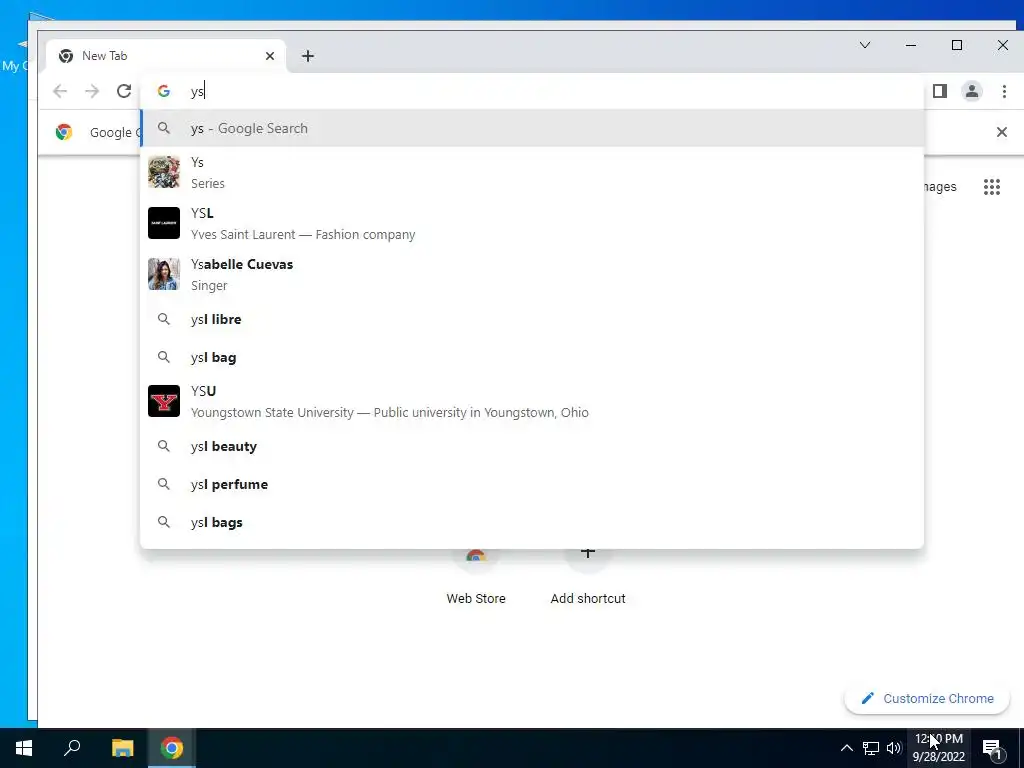Select the Ysabelle Cuevas Singer suggestion
1024x768 pixels.
coord(532,274)
